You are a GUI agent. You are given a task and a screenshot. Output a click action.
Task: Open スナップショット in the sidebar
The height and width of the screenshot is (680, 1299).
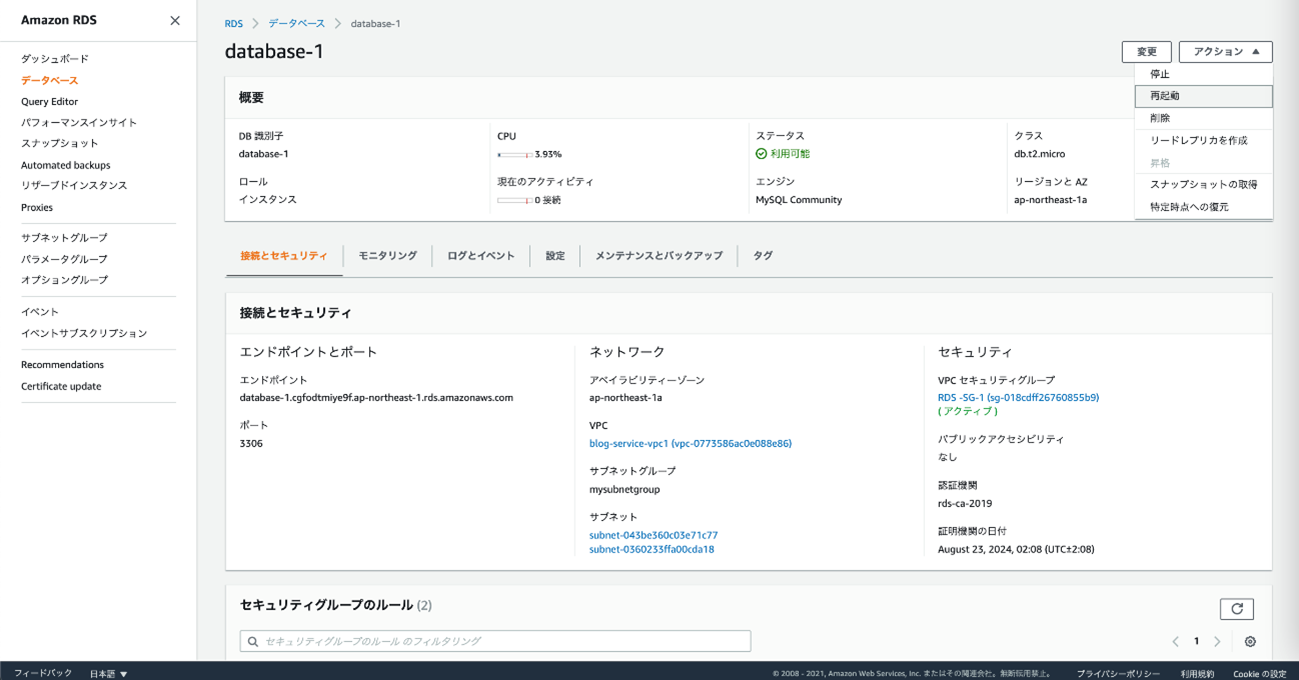[x=59, y=144]
